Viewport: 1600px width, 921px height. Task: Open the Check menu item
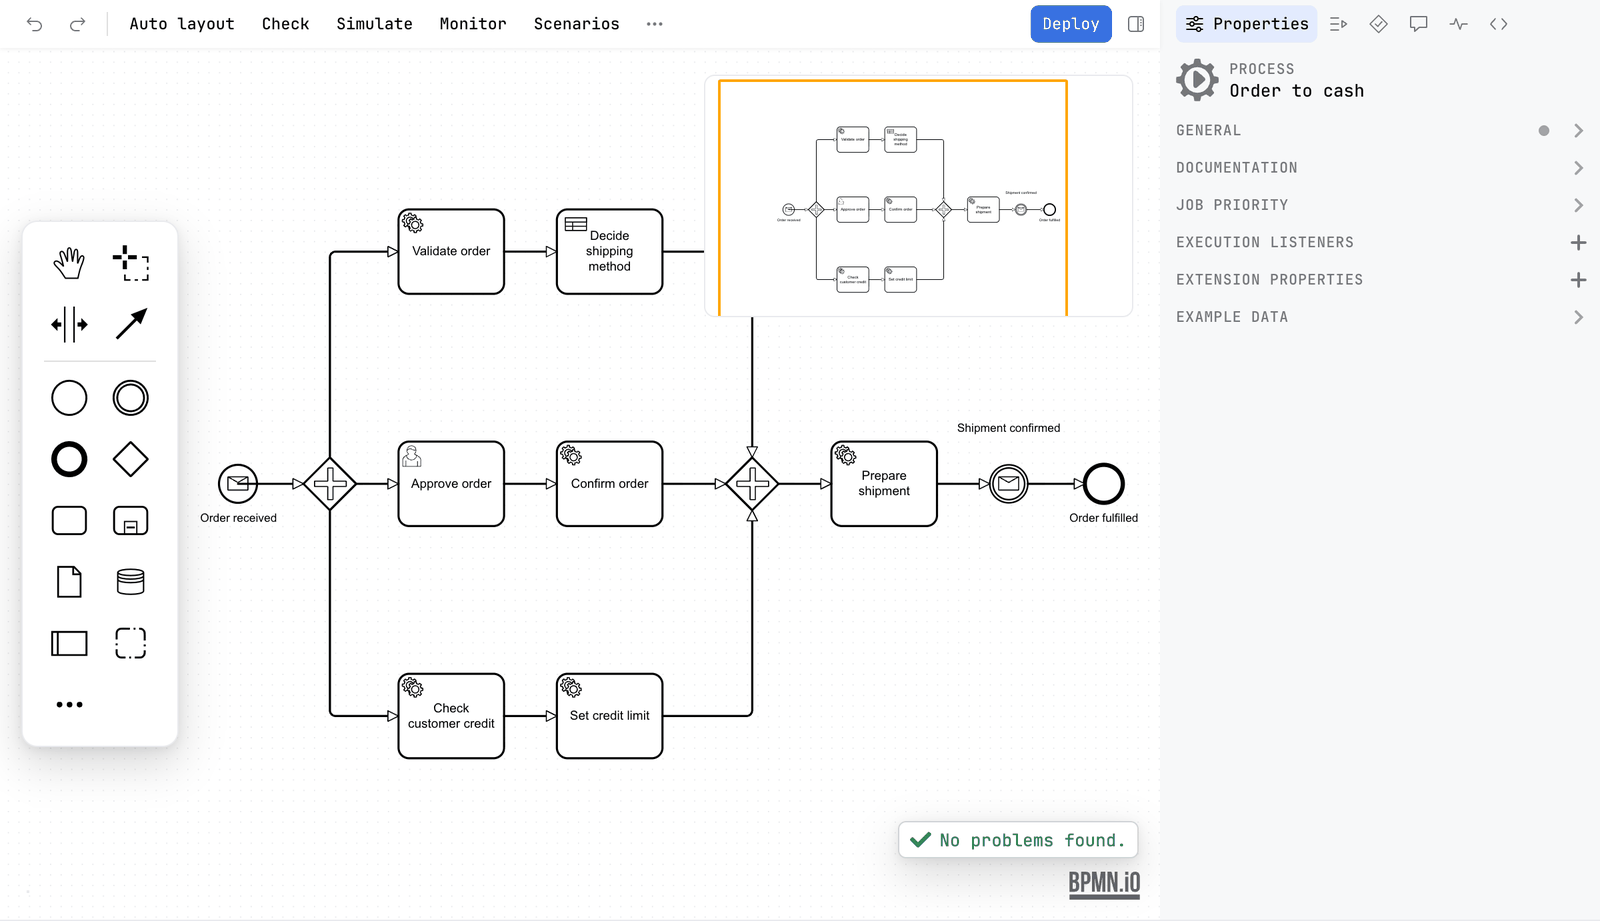click(x=285, y=24)
